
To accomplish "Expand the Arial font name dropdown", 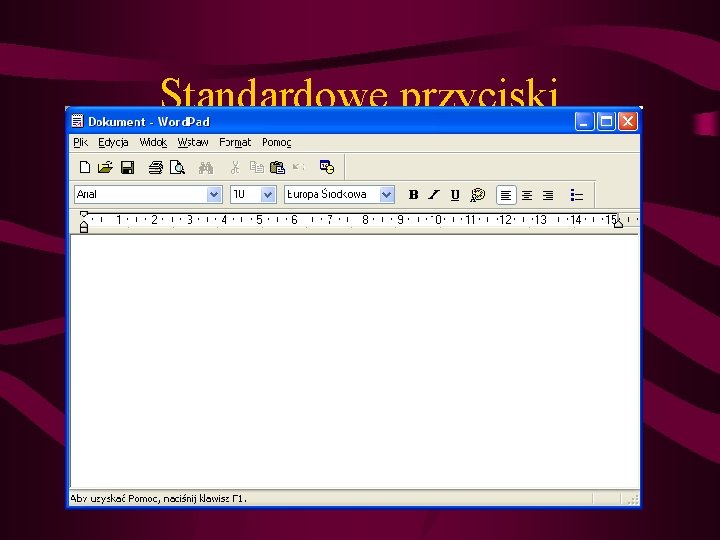I will coord(214,195).
